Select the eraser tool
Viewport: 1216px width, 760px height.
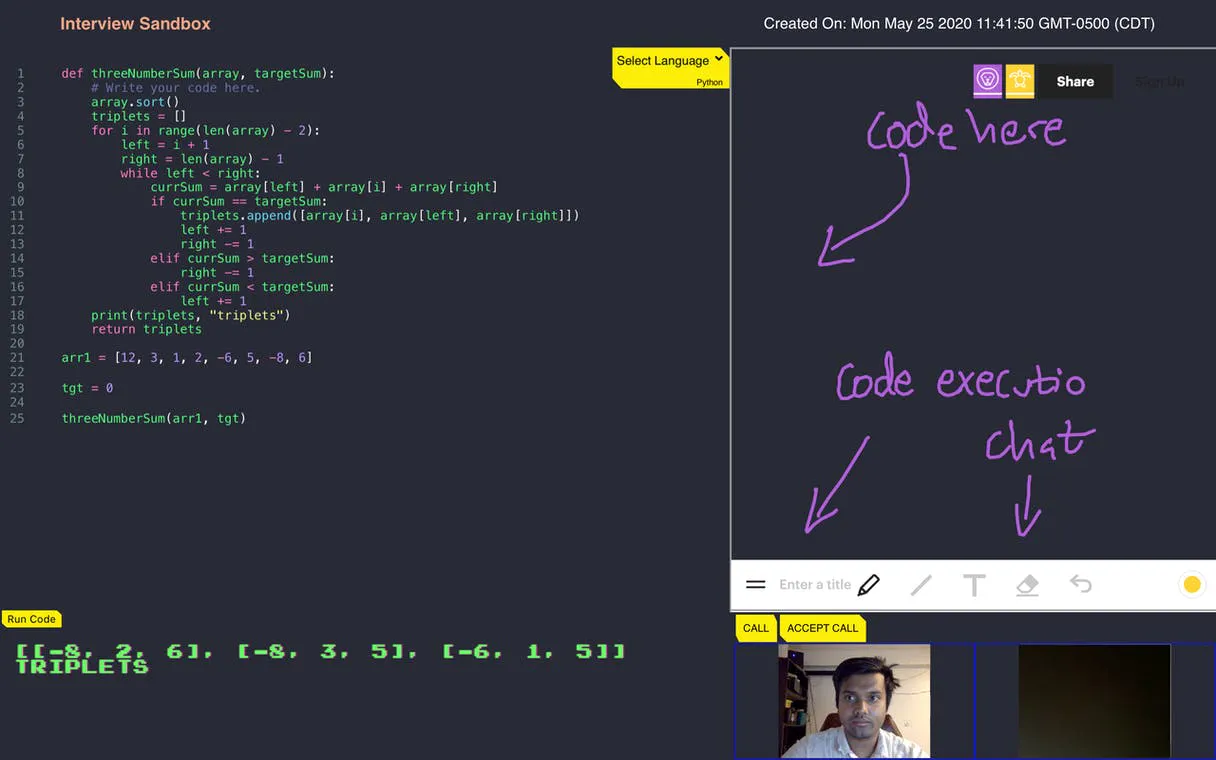pyautogui.click(x=1027, y=585)
